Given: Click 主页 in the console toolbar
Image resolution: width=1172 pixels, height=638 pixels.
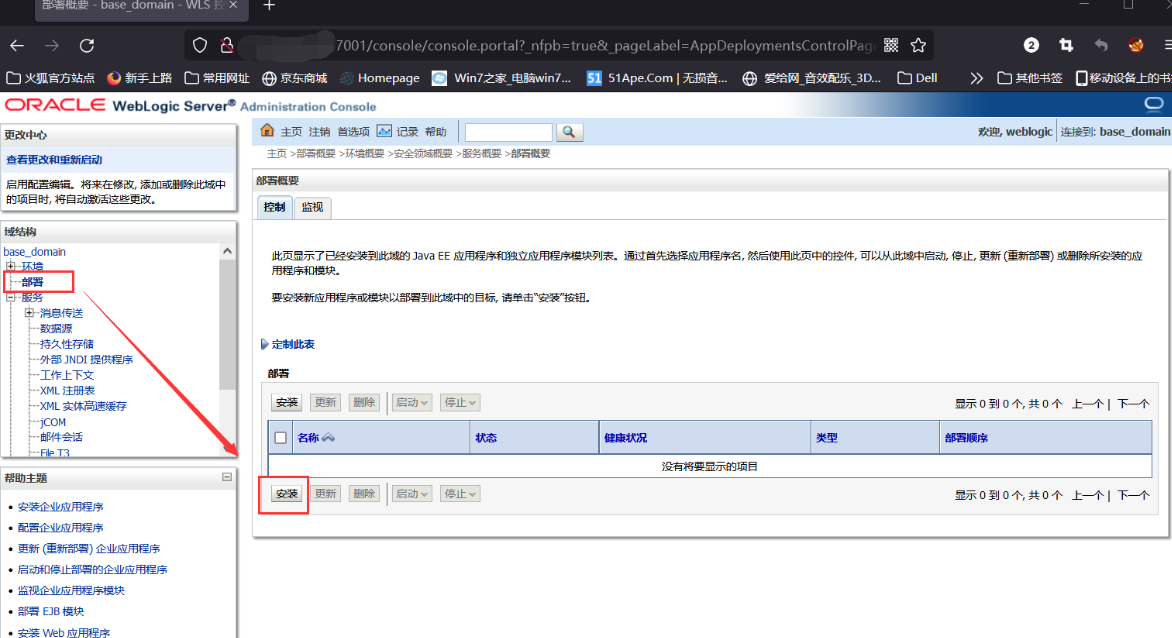Looking at the screenshot, I should pos(292,132).
